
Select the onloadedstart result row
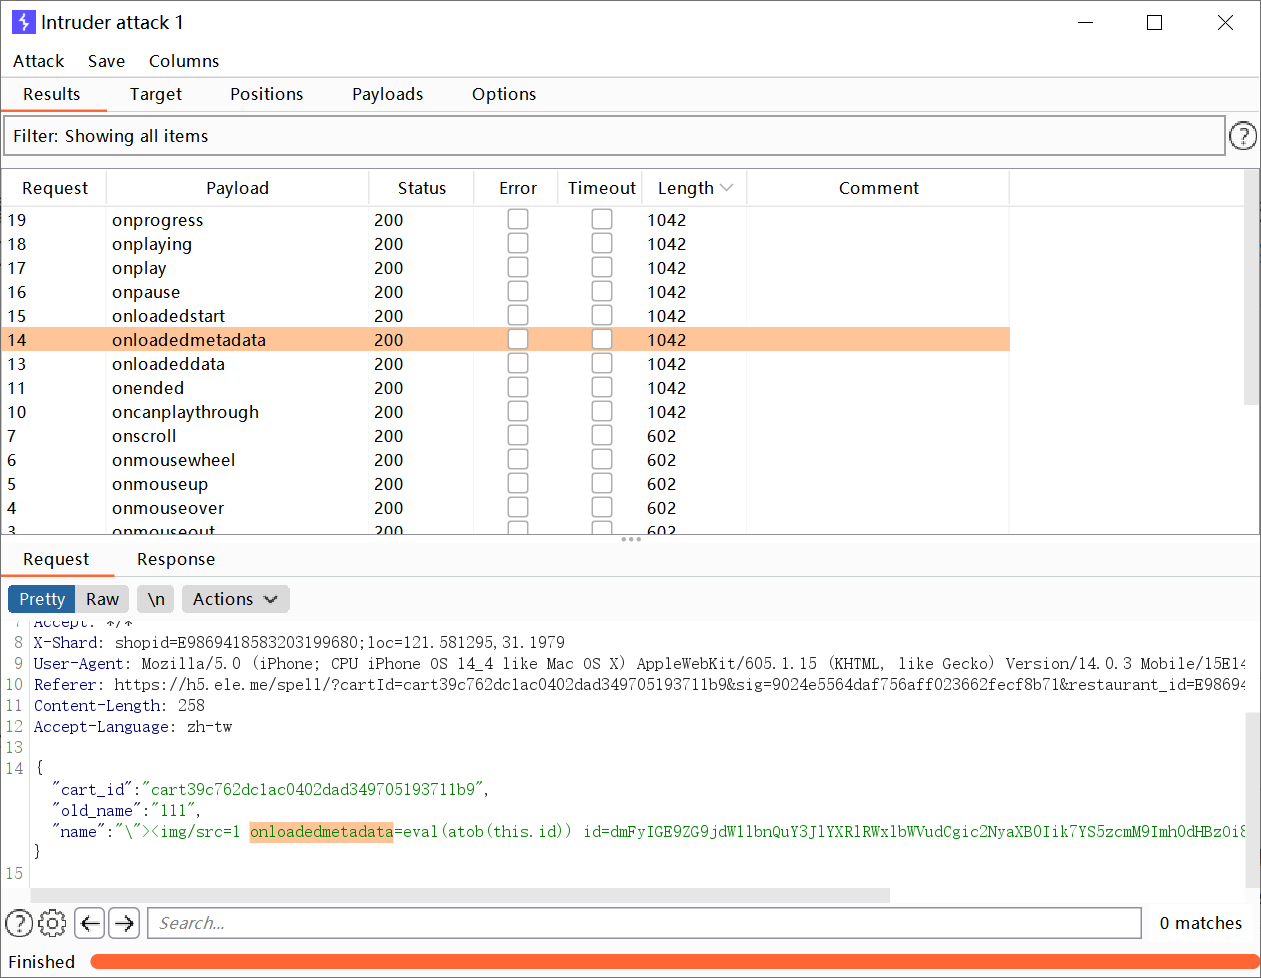[505, 316]
